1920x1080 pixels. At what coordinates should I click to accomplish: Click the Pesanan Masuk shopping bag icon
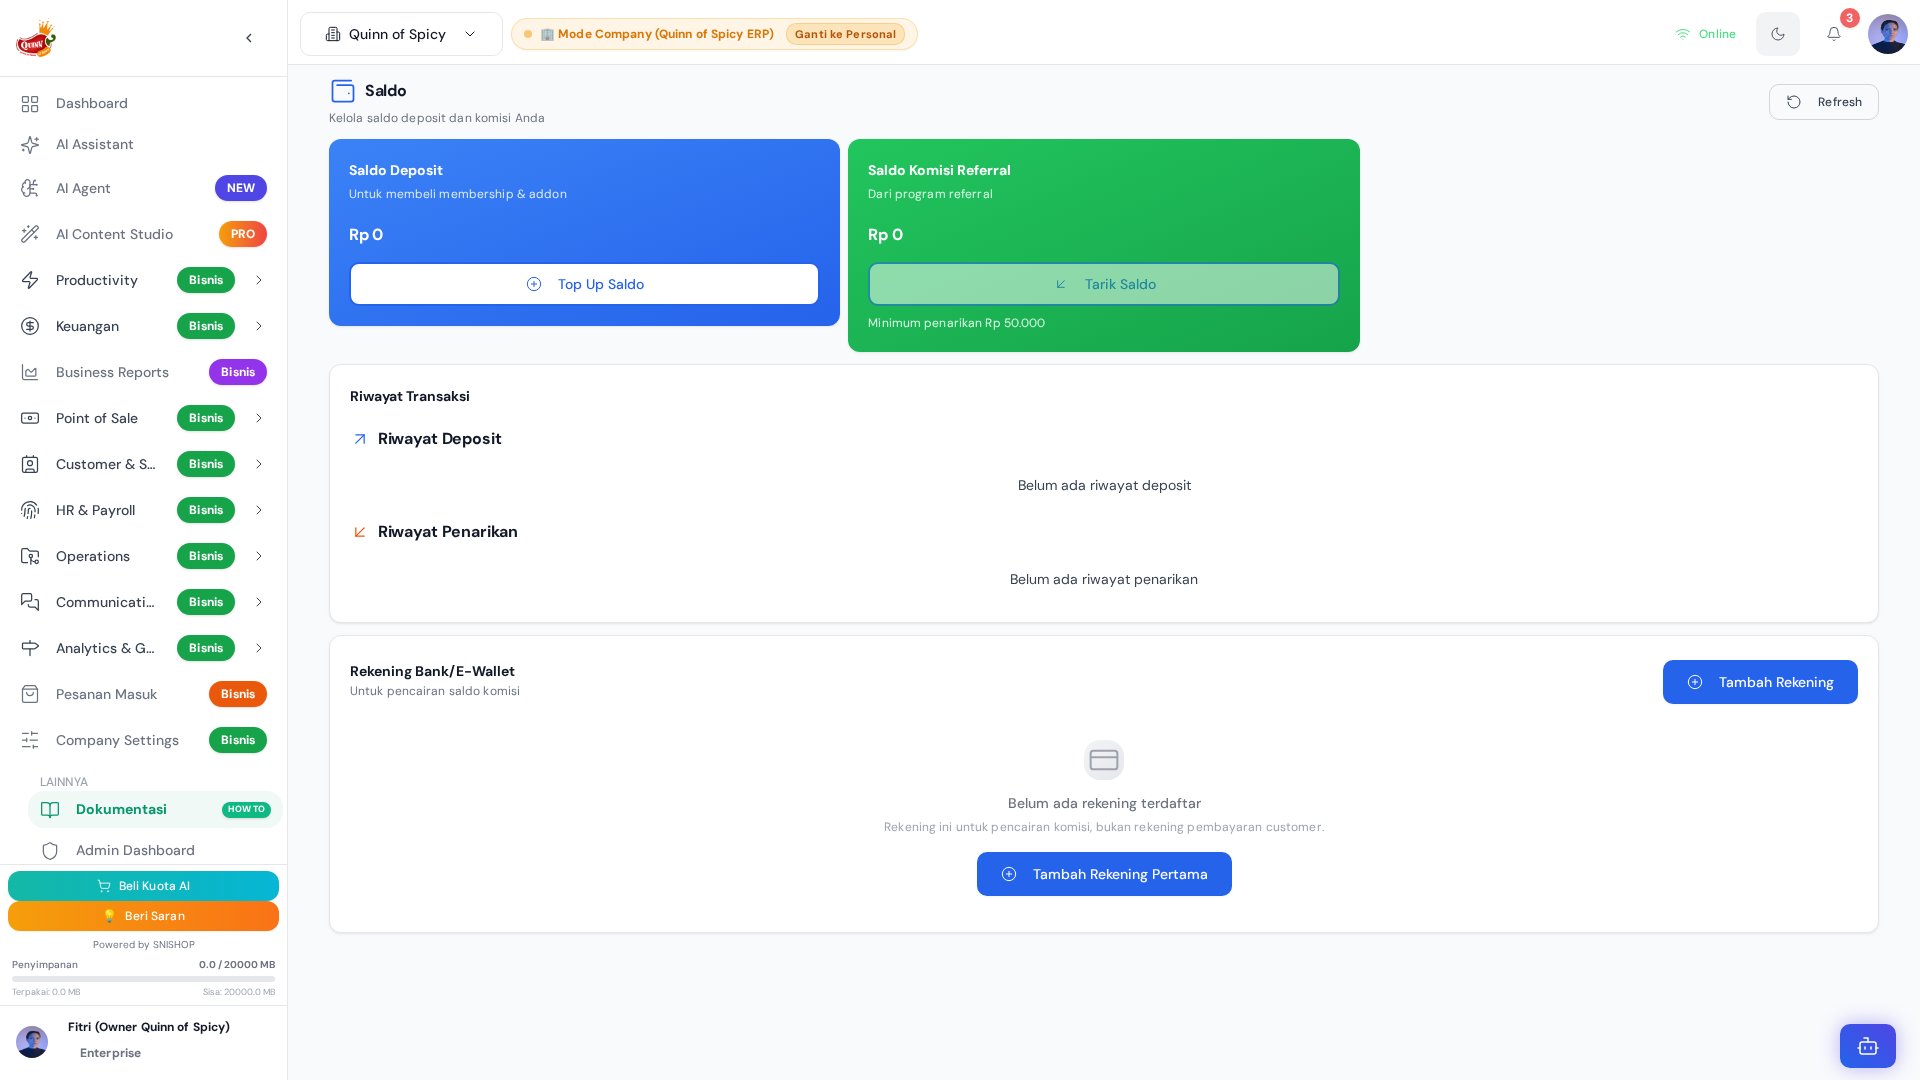(30, 694)
